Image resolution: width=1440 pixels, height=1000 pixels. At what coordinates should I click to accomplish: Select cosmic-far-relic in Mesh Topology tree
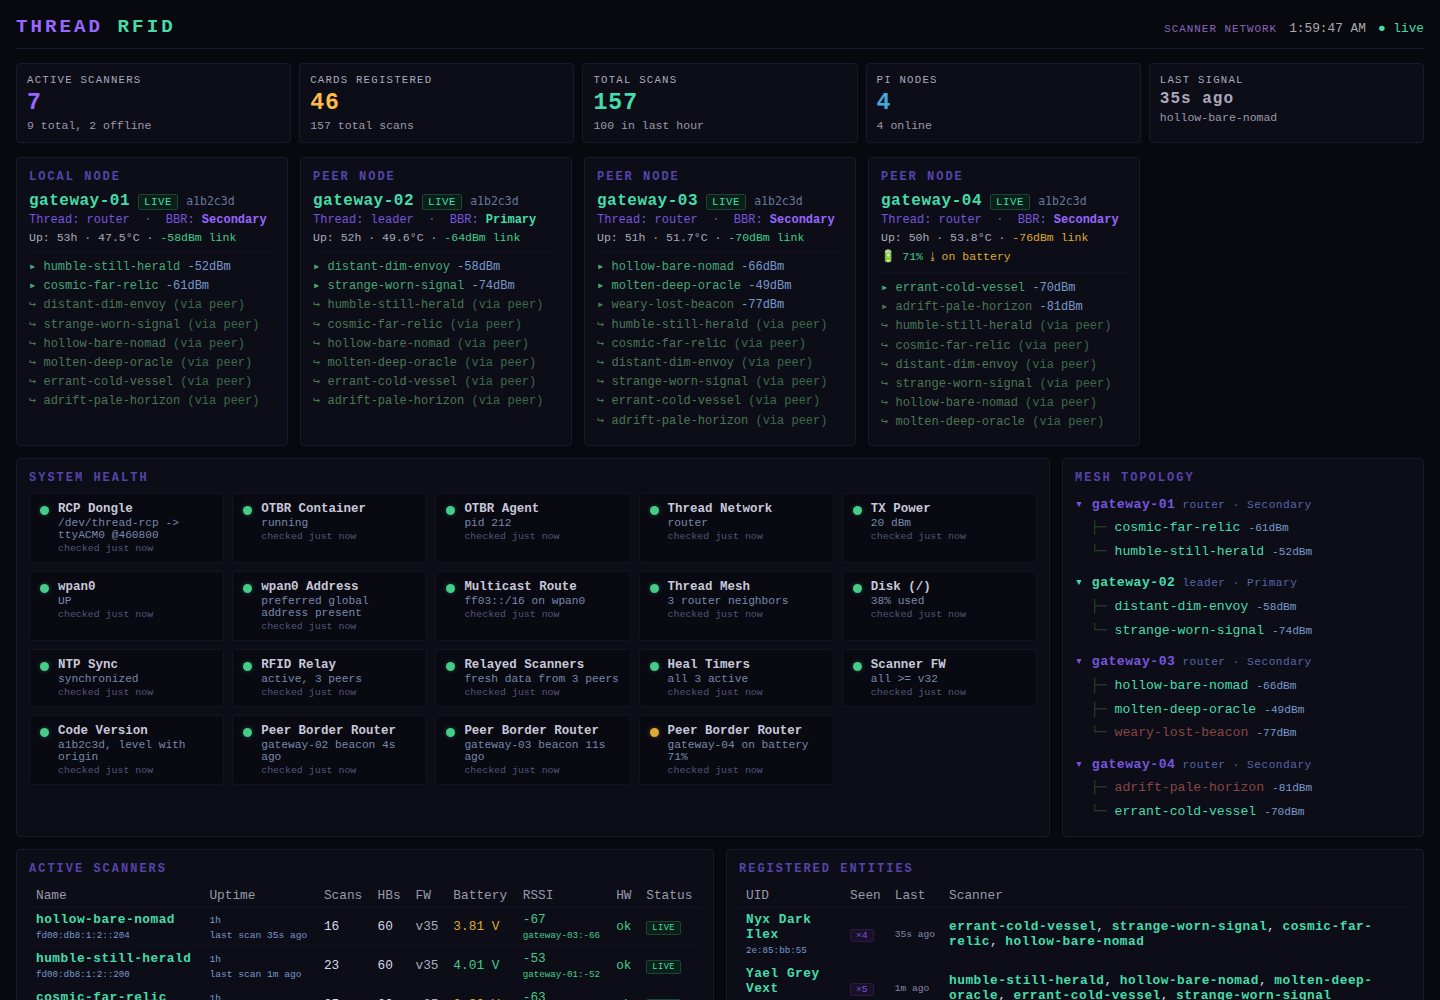tap(1177, 527)
